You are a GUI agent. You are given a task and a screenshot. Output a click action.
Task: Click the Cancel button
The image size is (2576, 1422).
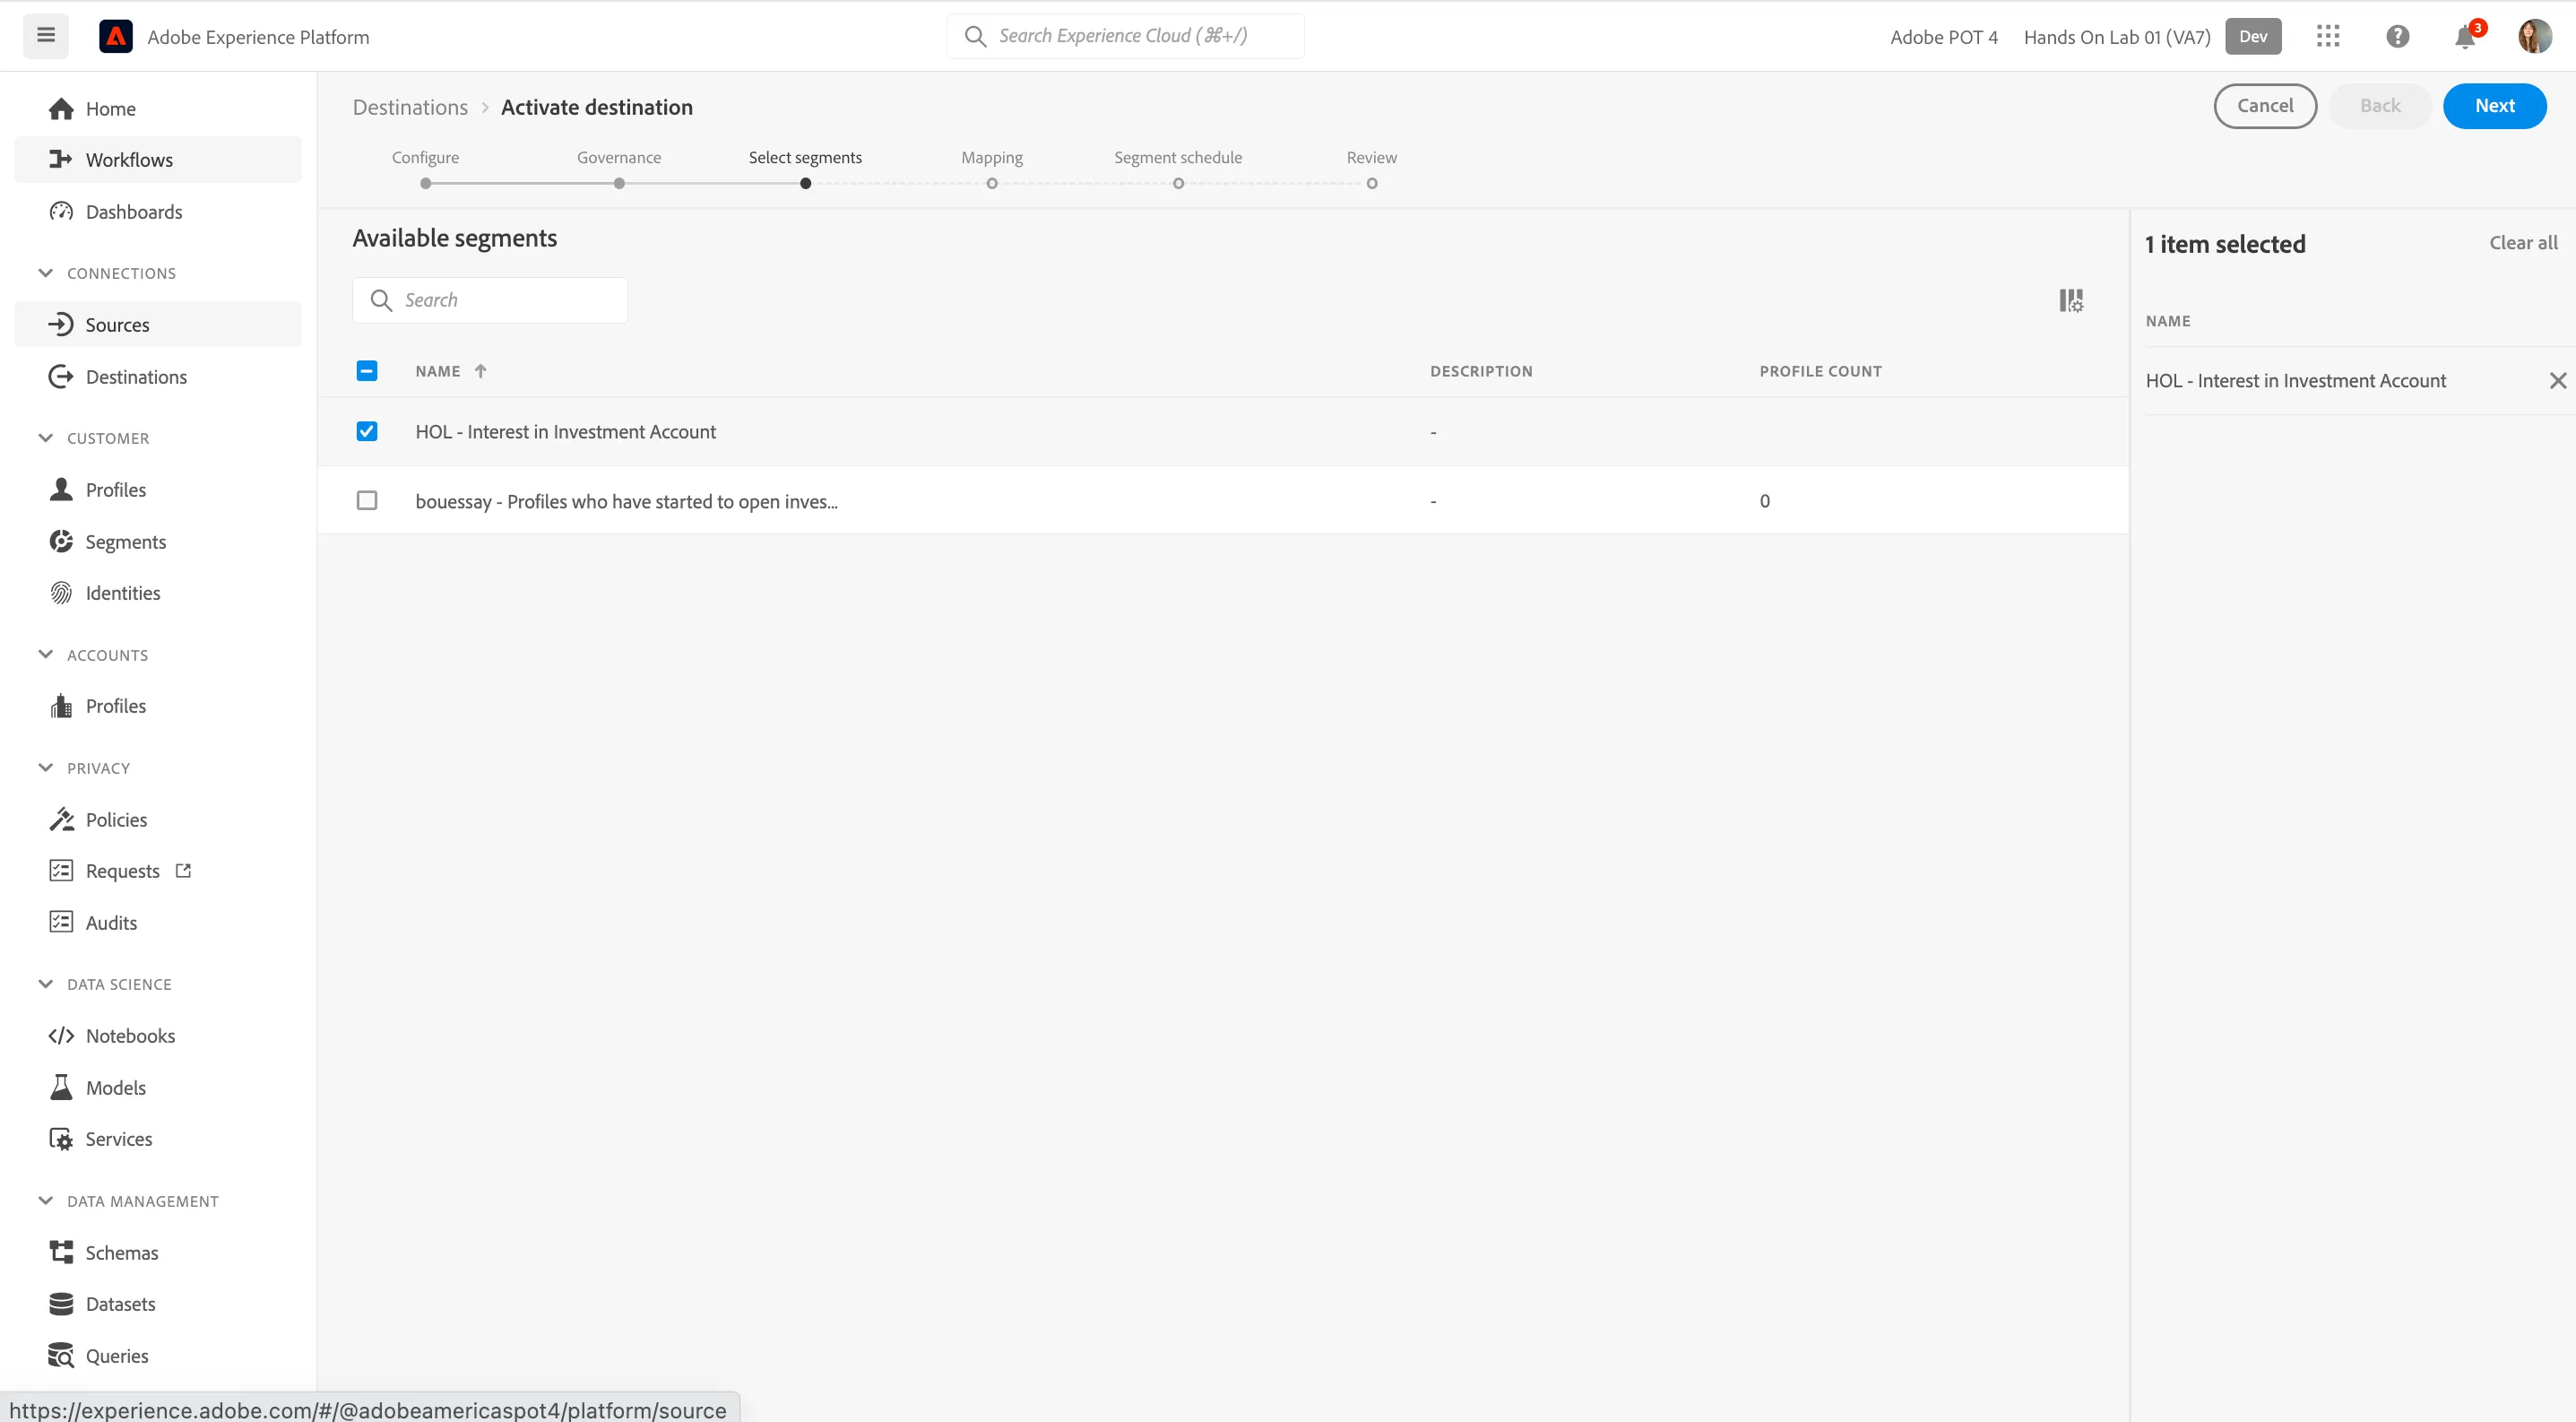[x=2265, y=106]
